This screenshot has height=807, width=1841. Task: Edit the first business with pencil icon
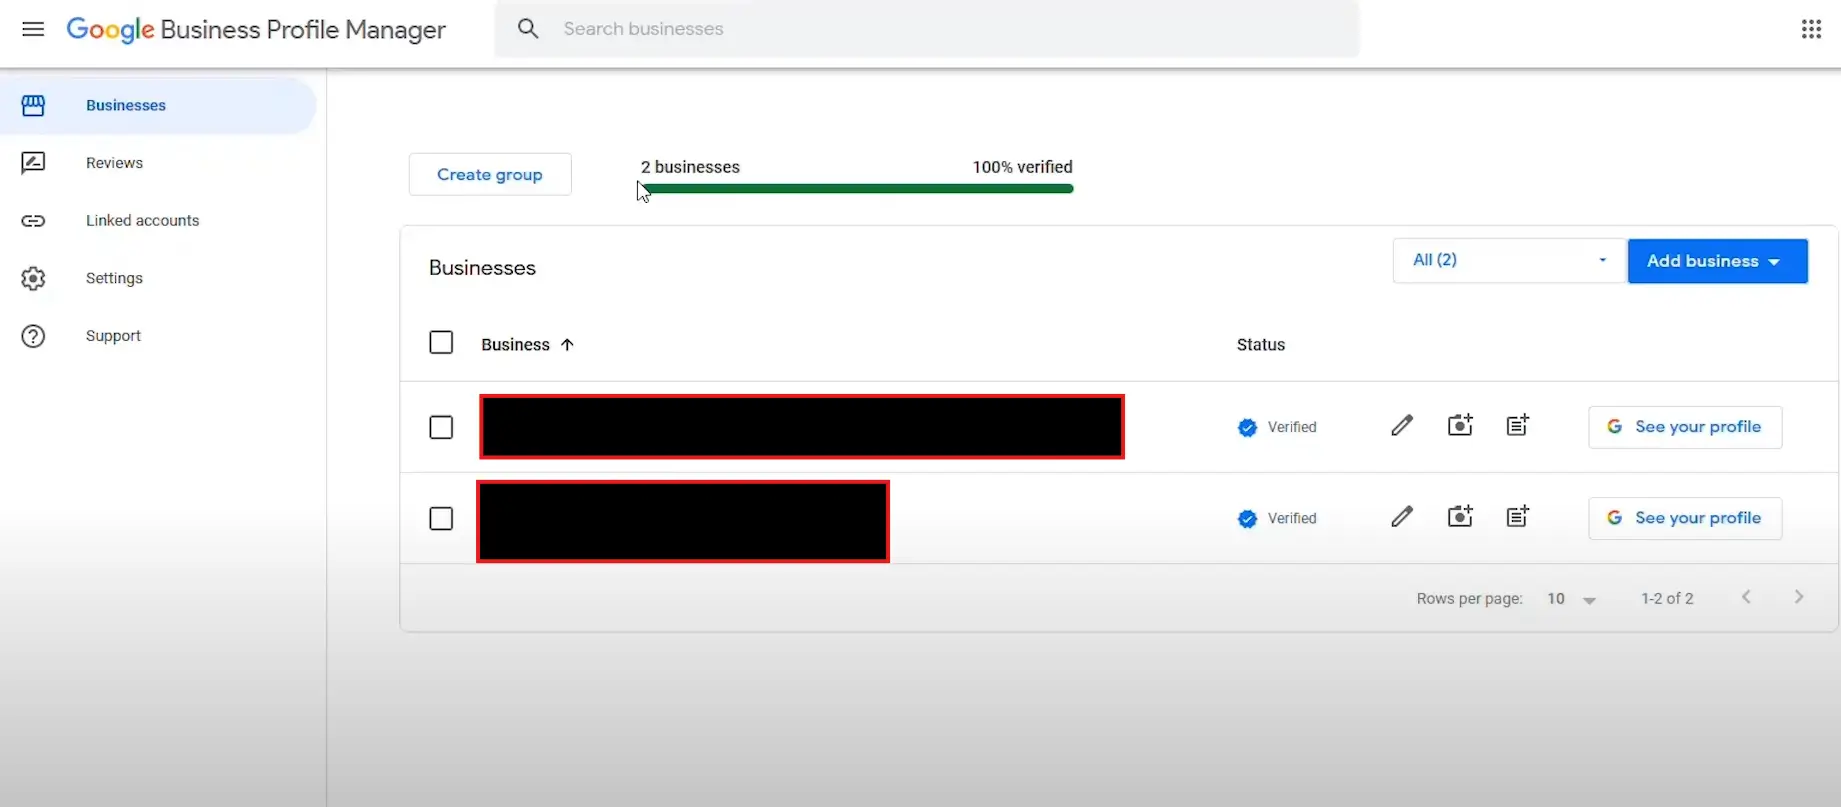coord(1402,426)
